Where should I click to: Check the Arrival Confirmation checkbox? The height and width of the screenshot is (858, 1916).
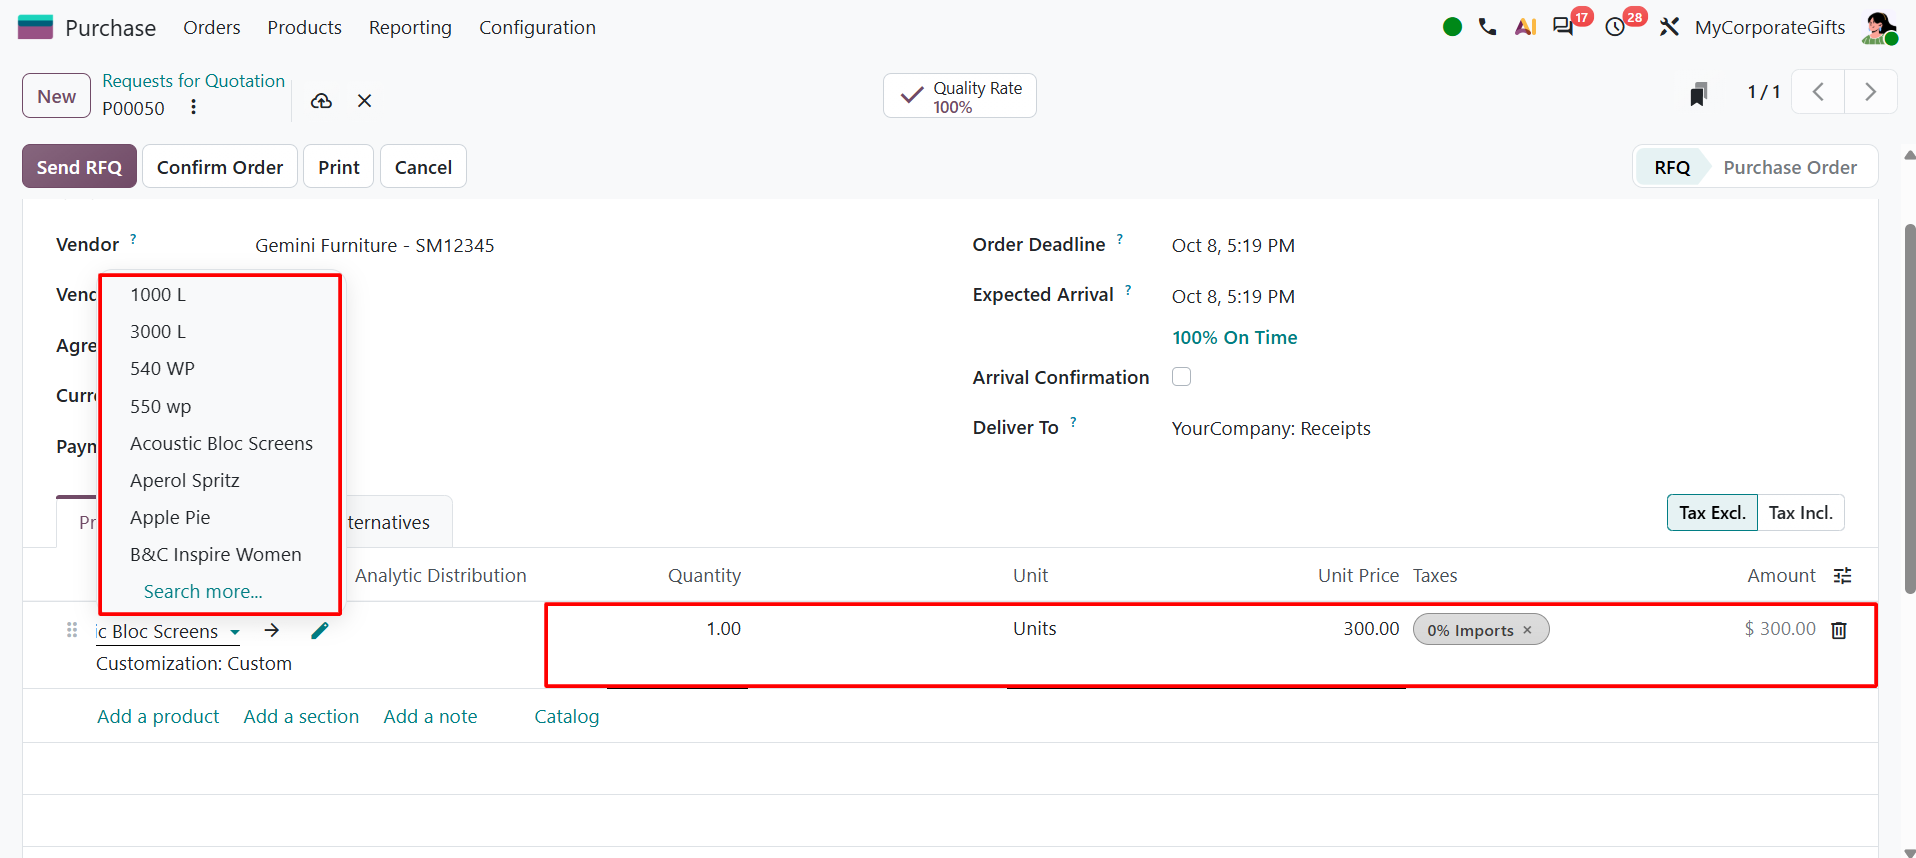(x=1182, y=377)
